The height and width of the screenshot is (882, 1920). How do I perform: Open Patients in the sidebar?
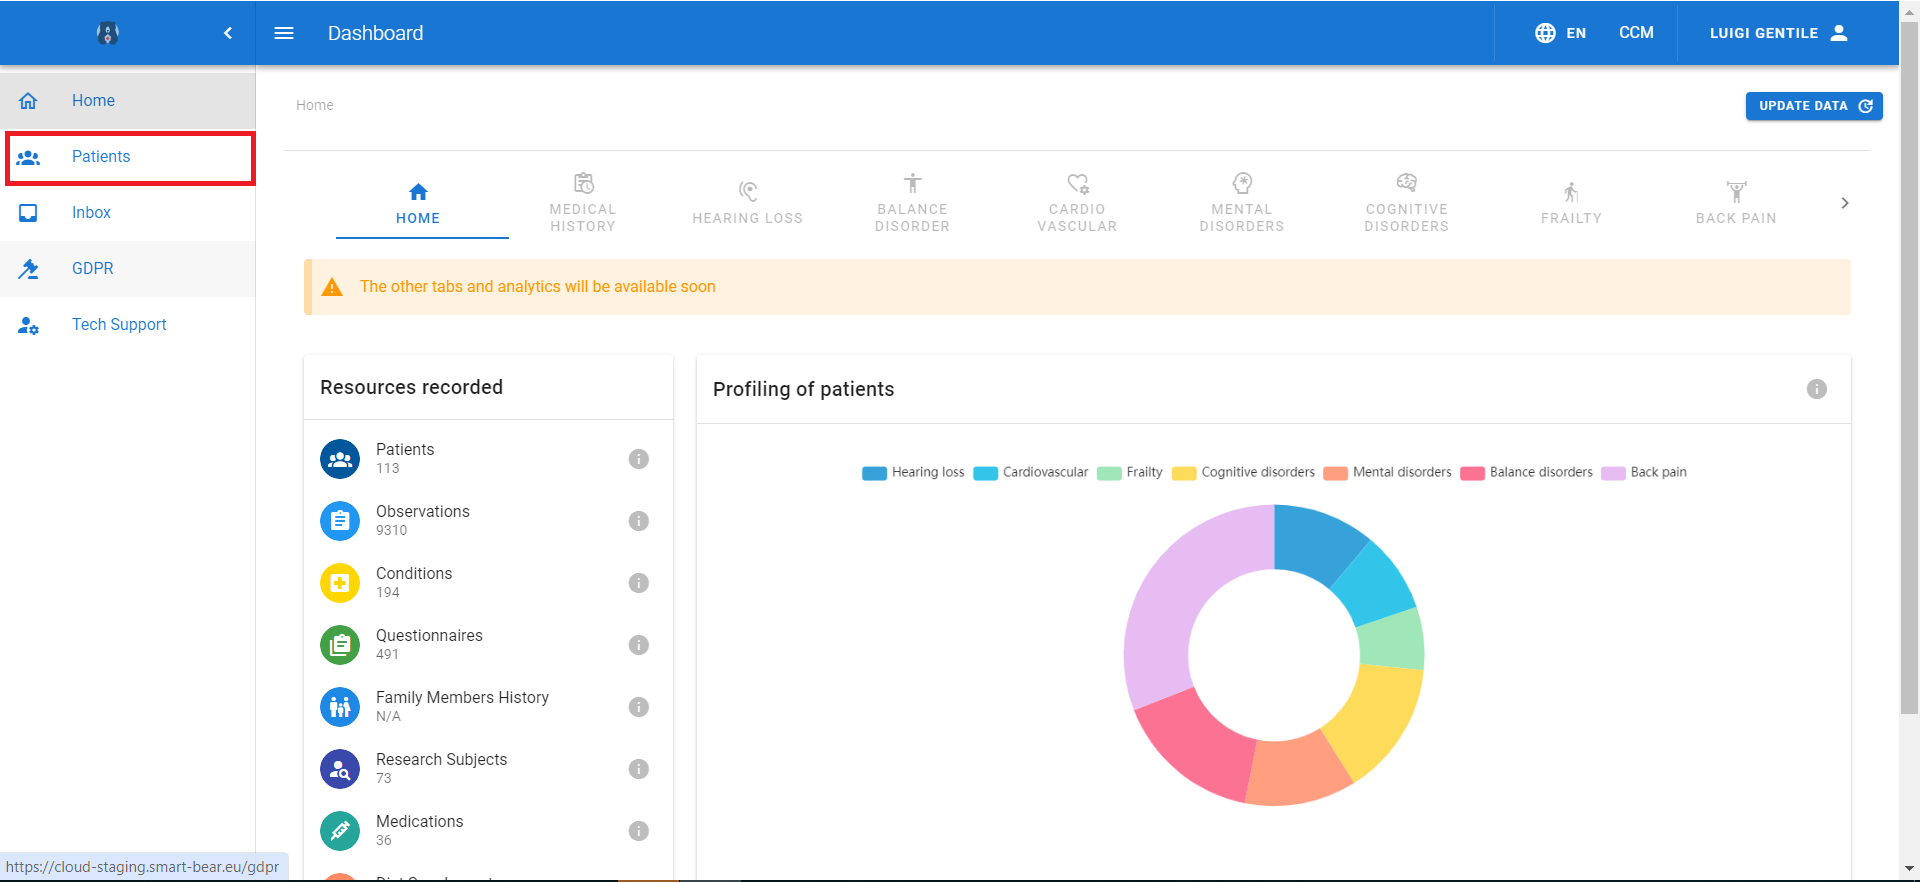[x=130, y=157]
